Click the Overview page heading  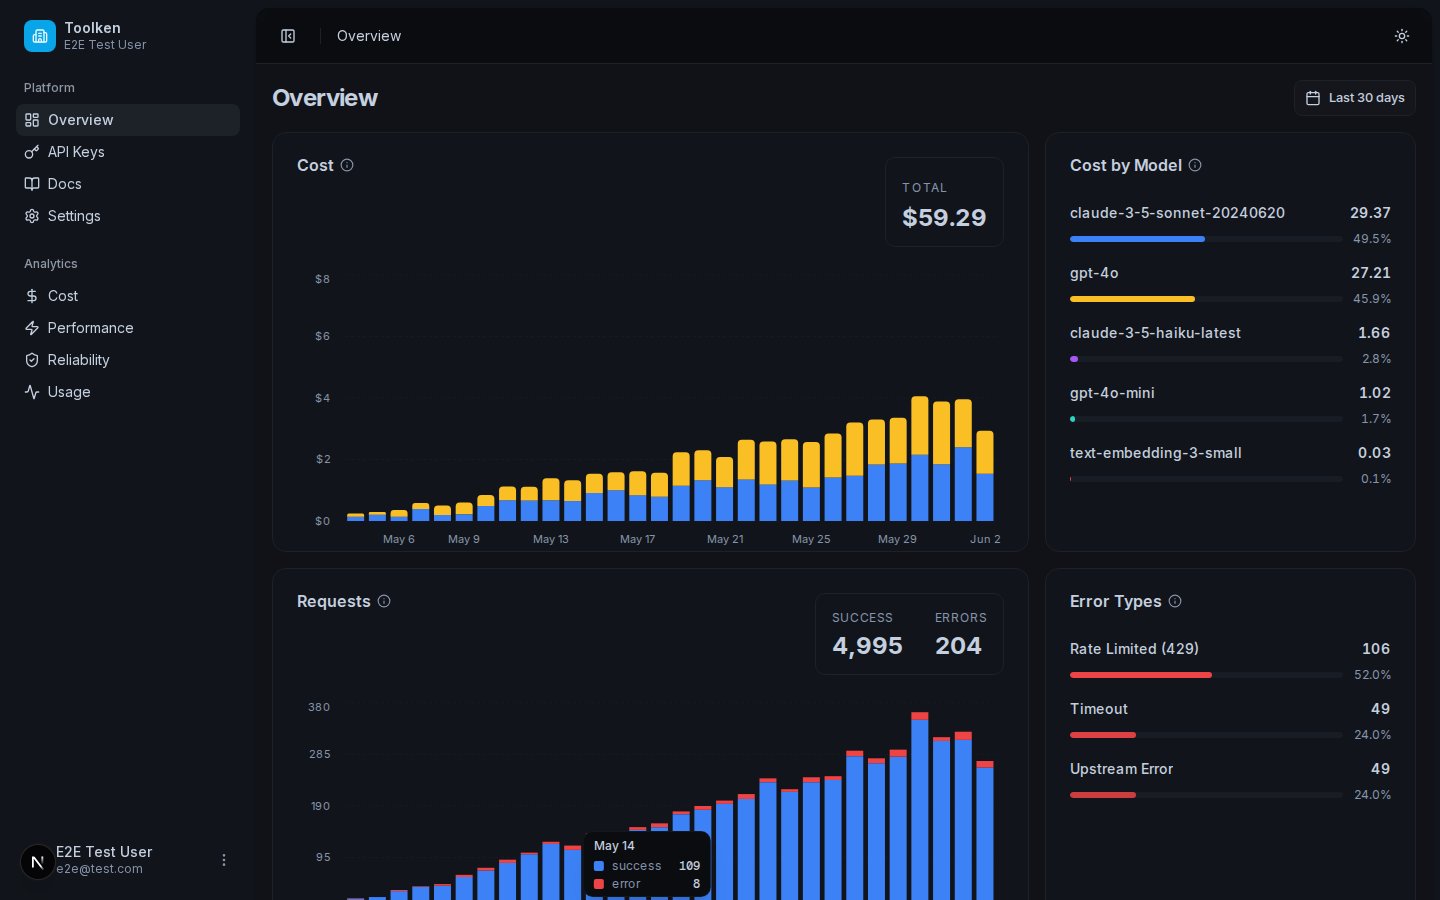(325, 98)
